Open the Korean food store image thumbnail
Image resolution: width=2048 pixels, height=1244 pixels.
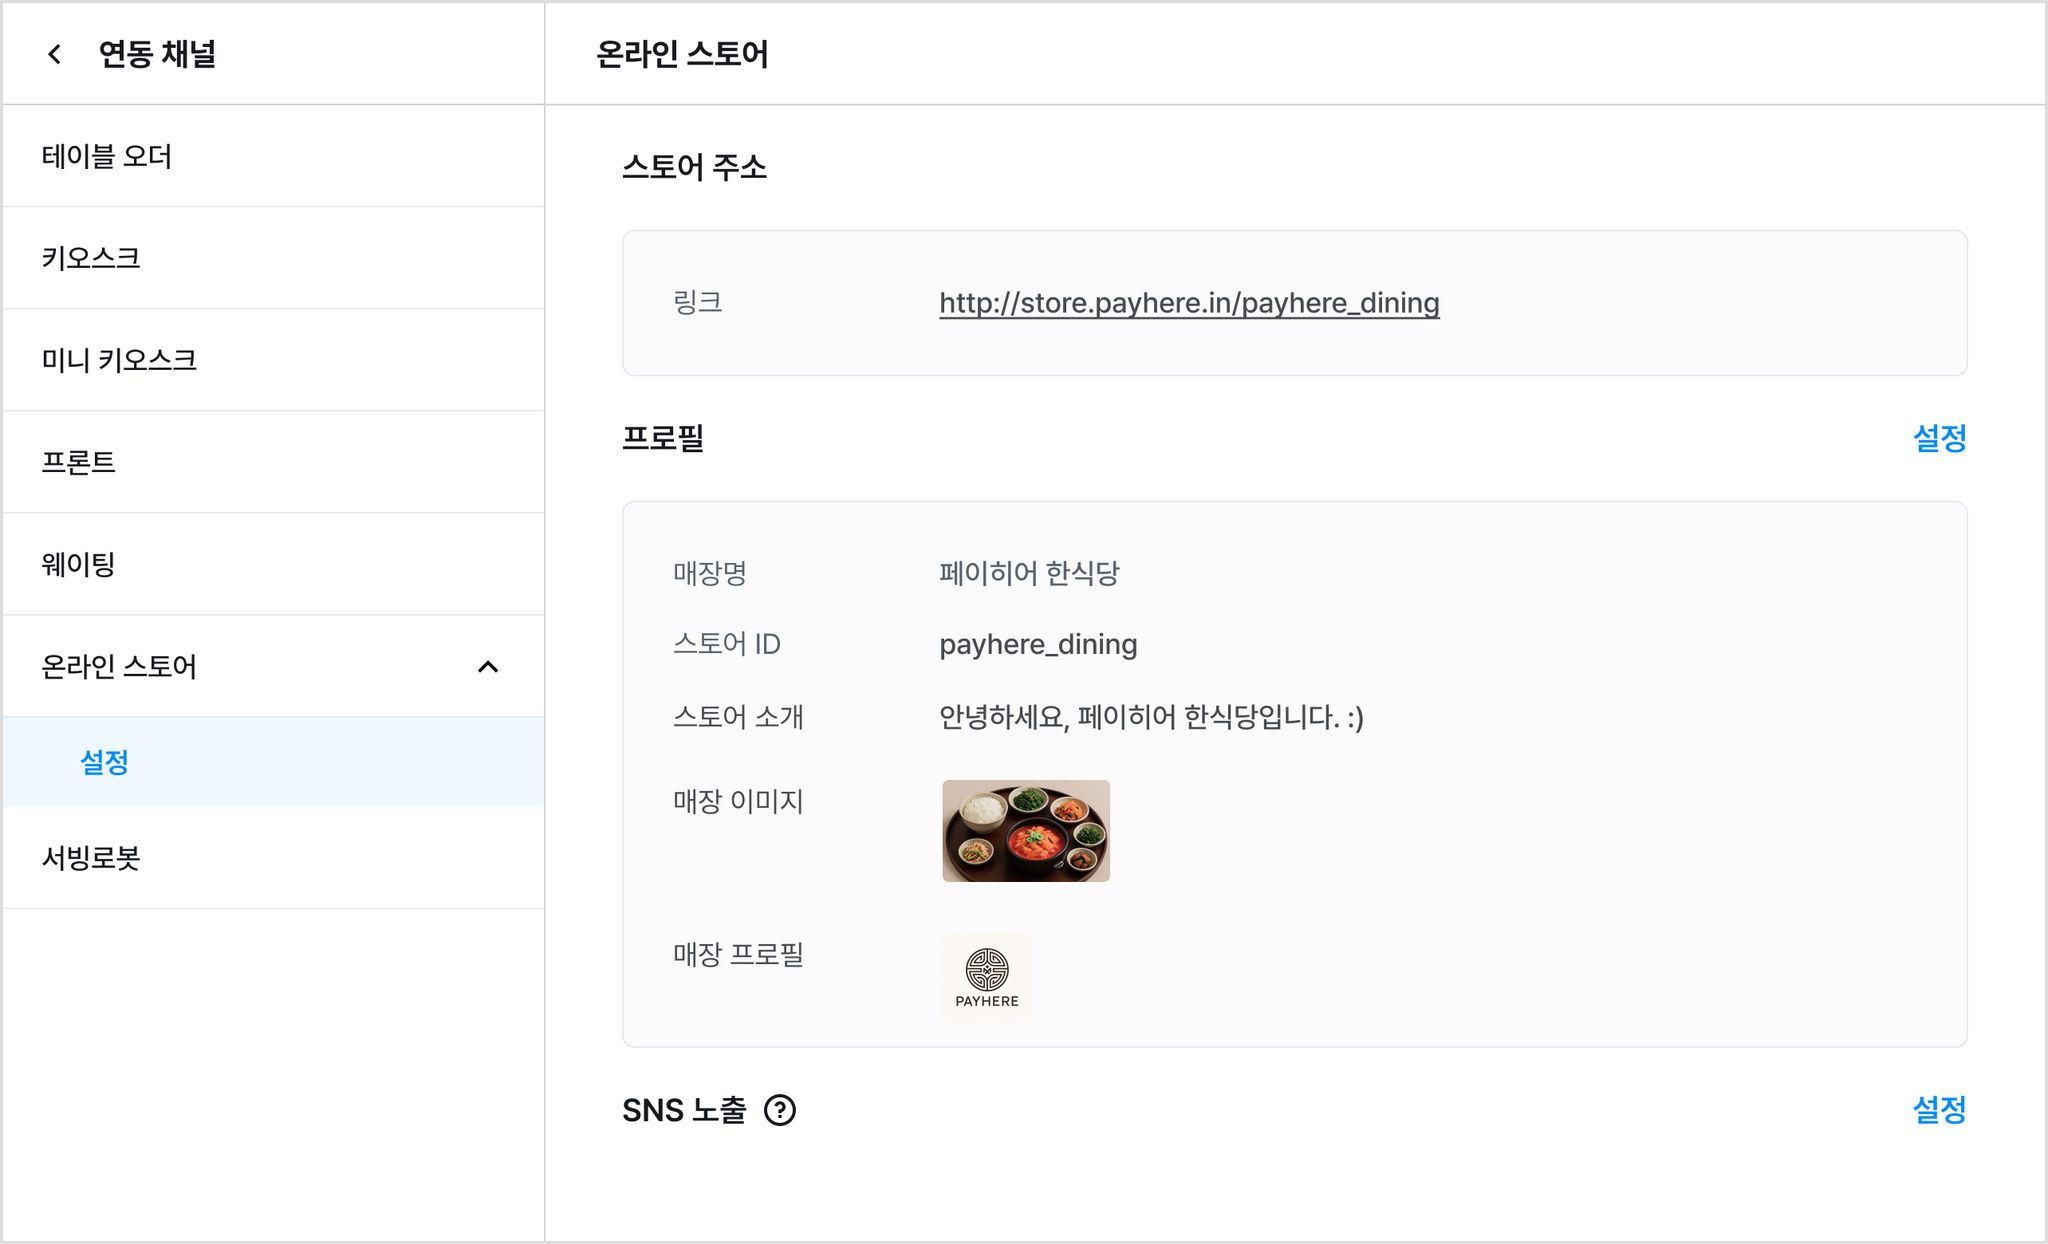[x=1026, y=831]
